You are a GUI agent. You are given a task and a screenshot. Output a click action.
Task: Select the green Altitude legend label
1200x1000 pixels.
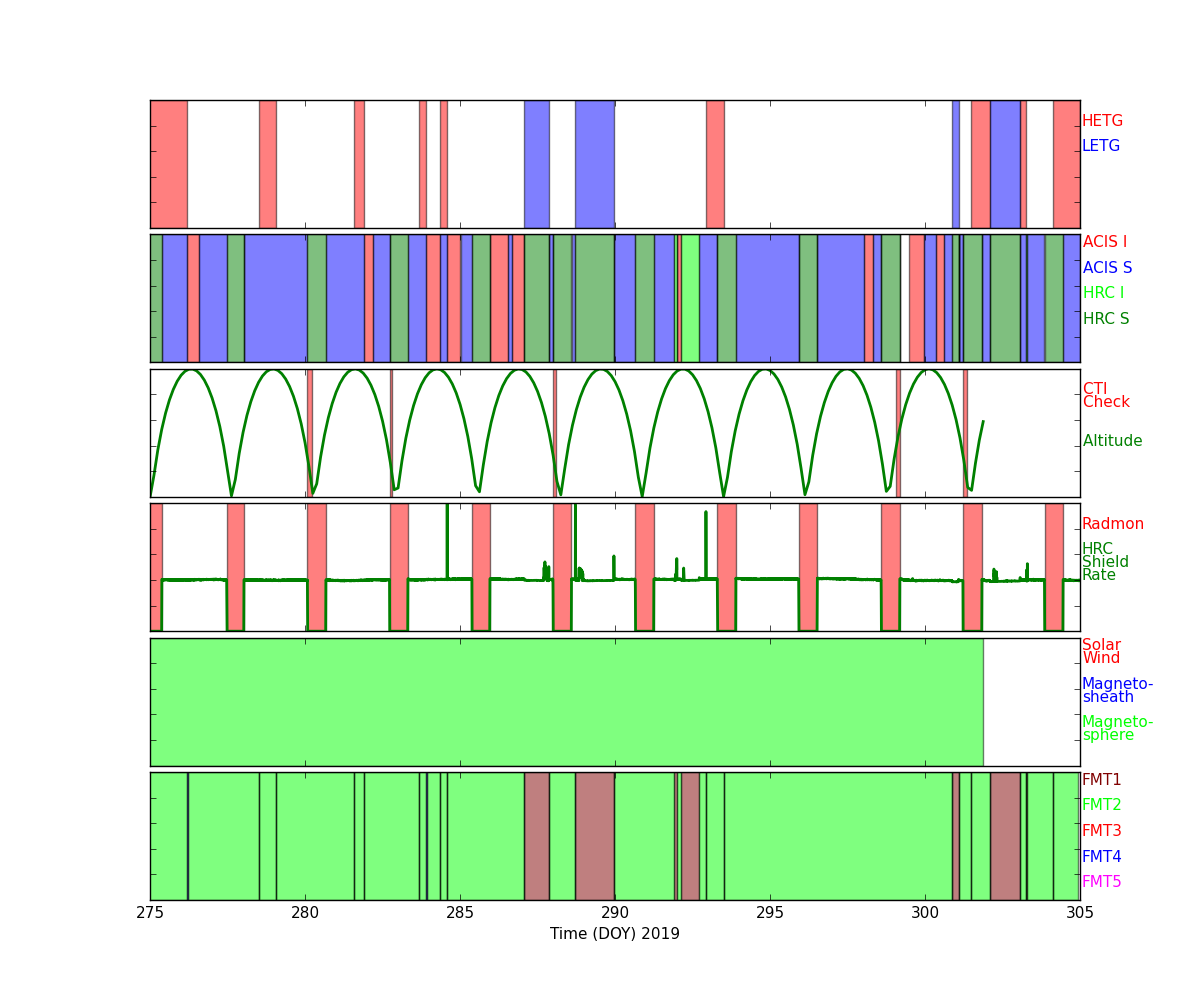click(x=1112, y=441)
